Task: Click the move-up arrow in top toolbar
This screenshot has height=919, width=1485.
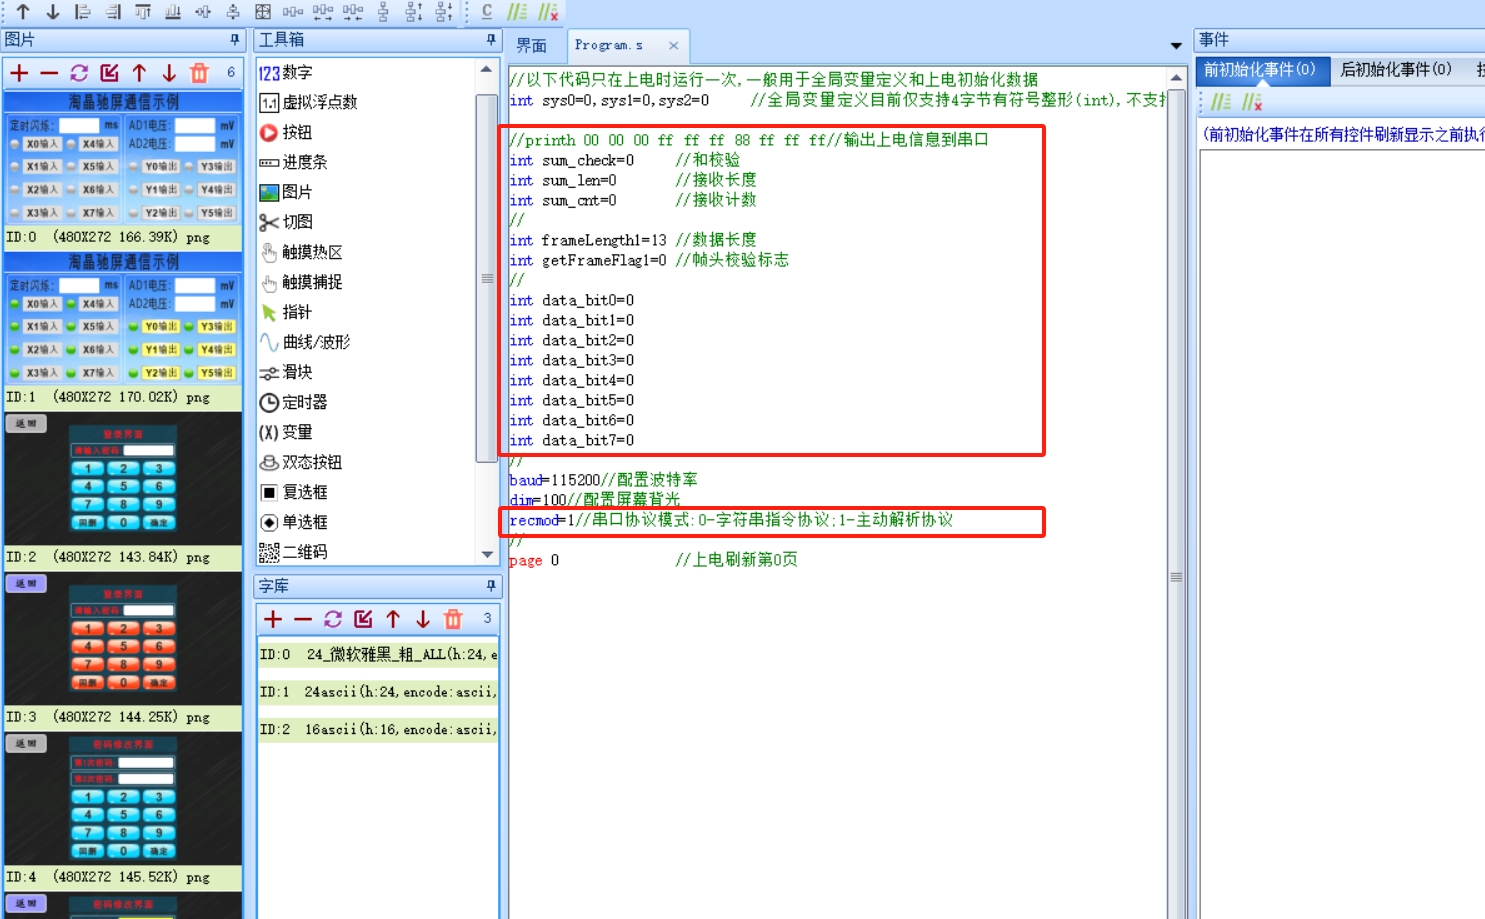Action: click(23, 12)
